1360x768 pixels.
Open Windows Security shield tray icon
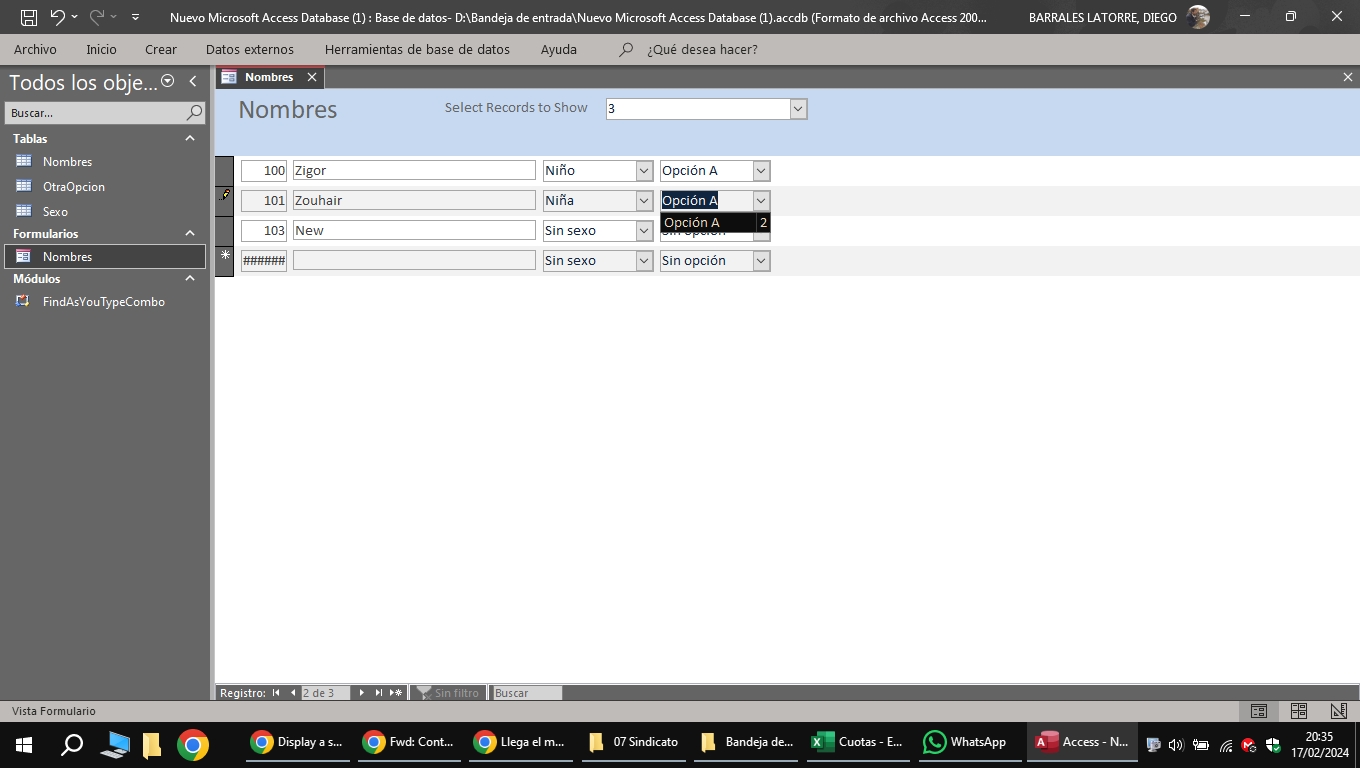point(1273,744)
